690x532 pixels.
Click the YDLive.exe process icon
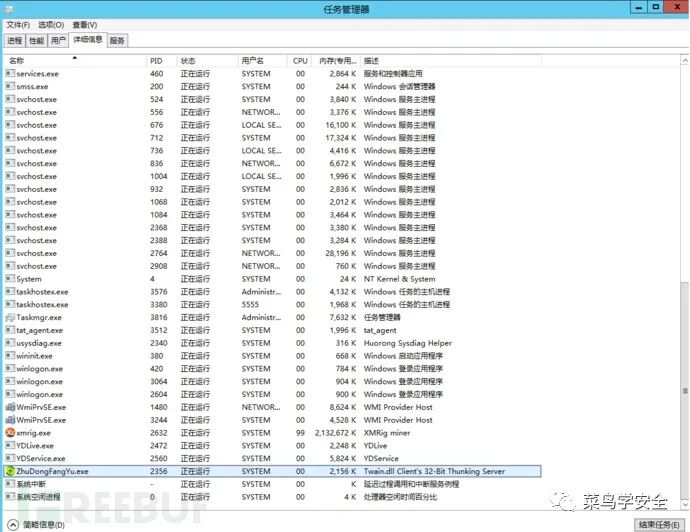(10, 445)
